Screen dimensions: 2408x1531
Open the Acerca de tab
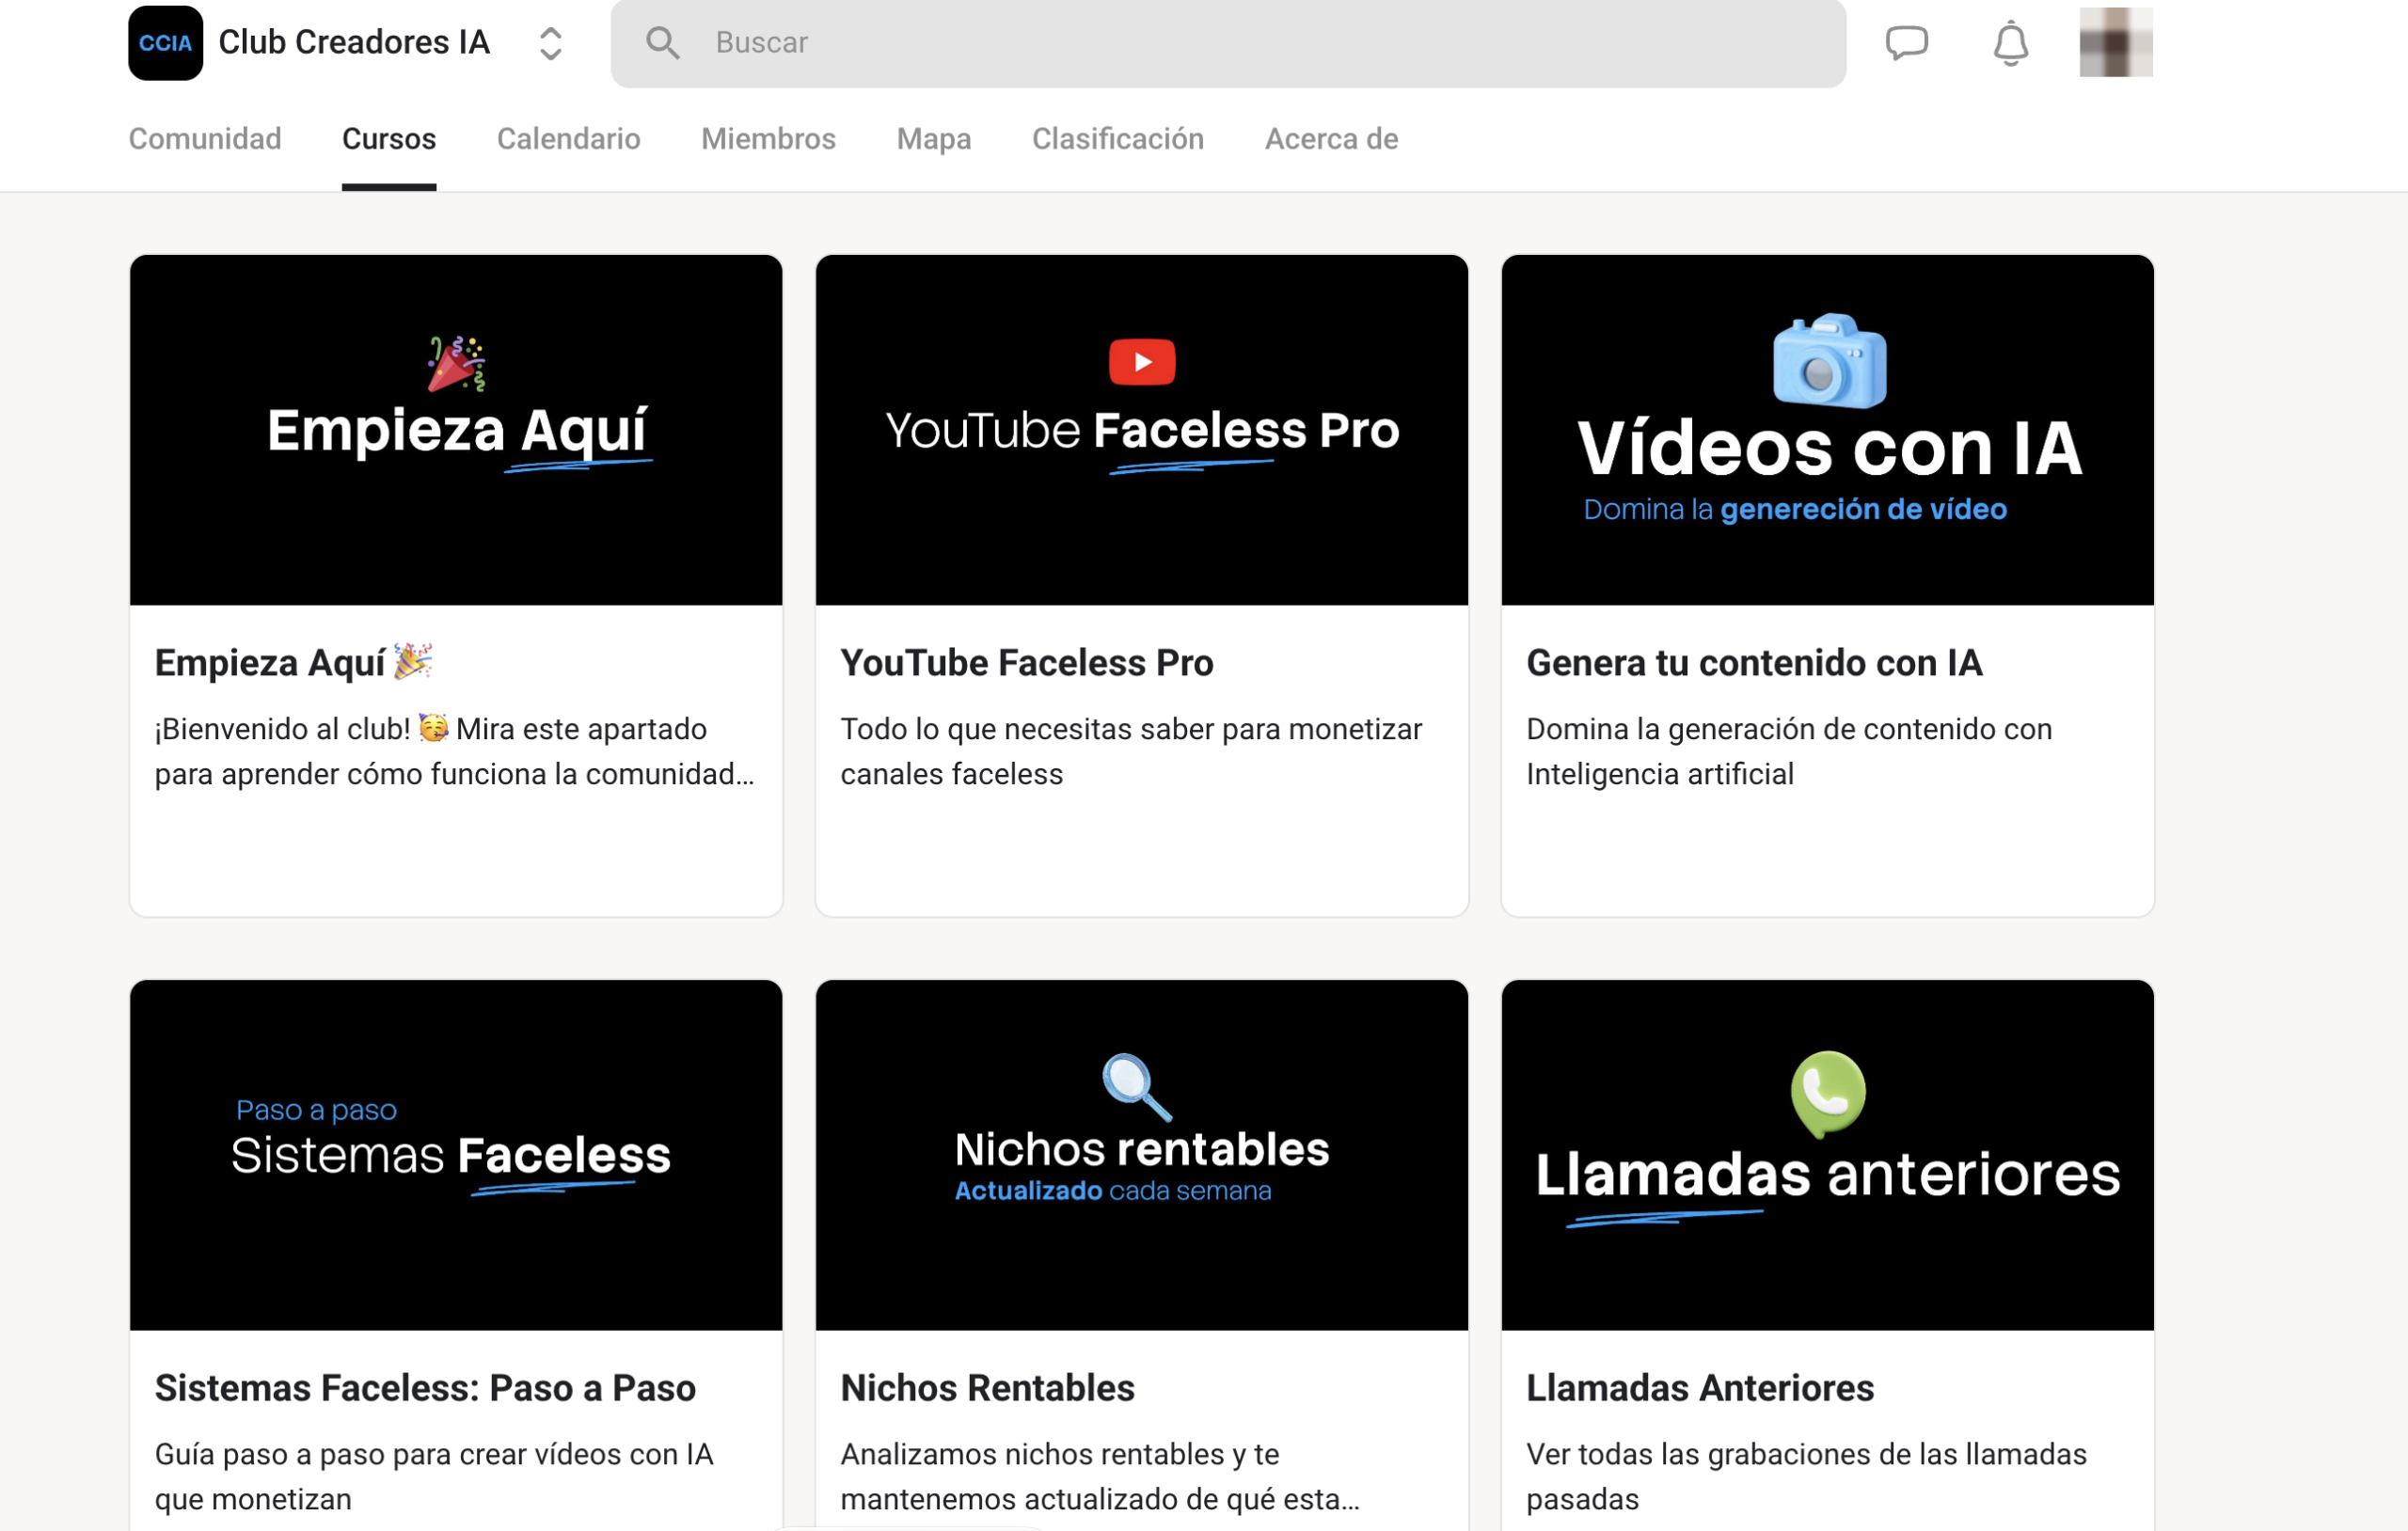coord(1331,139)
